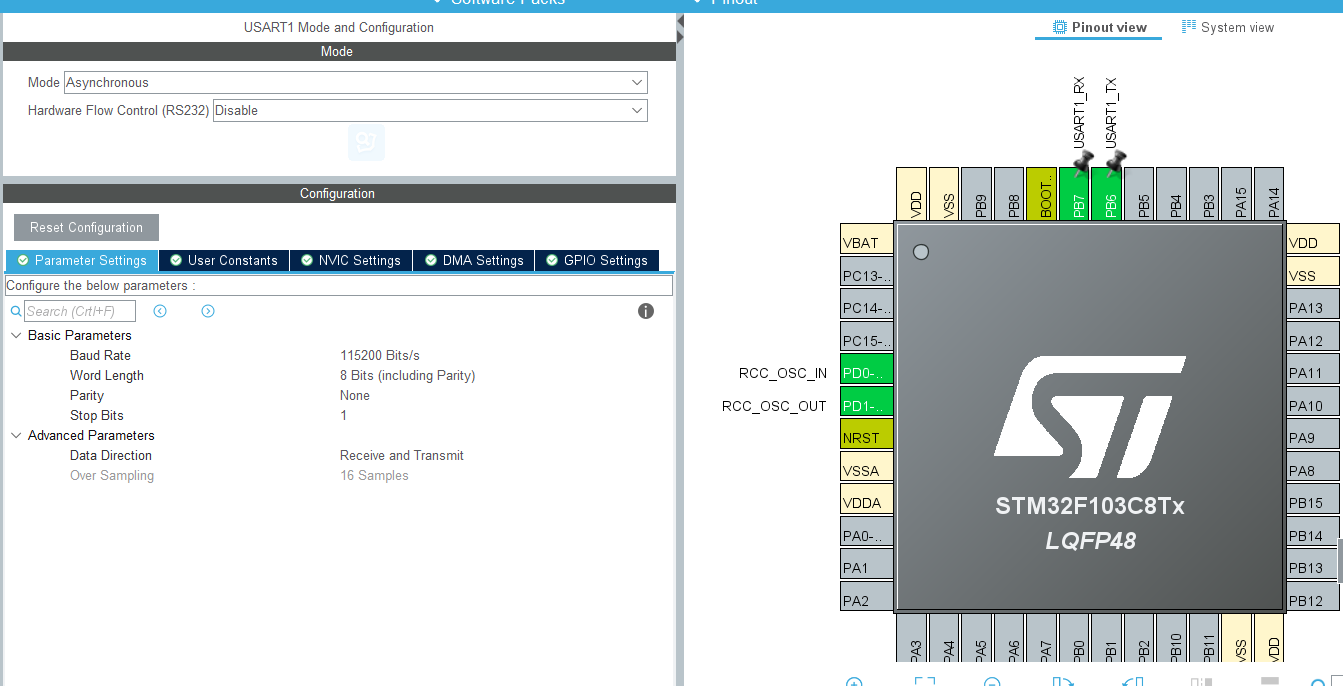Select the Word Length parameter
This screenshot has width=1343, height=686.
pos(107,375)
